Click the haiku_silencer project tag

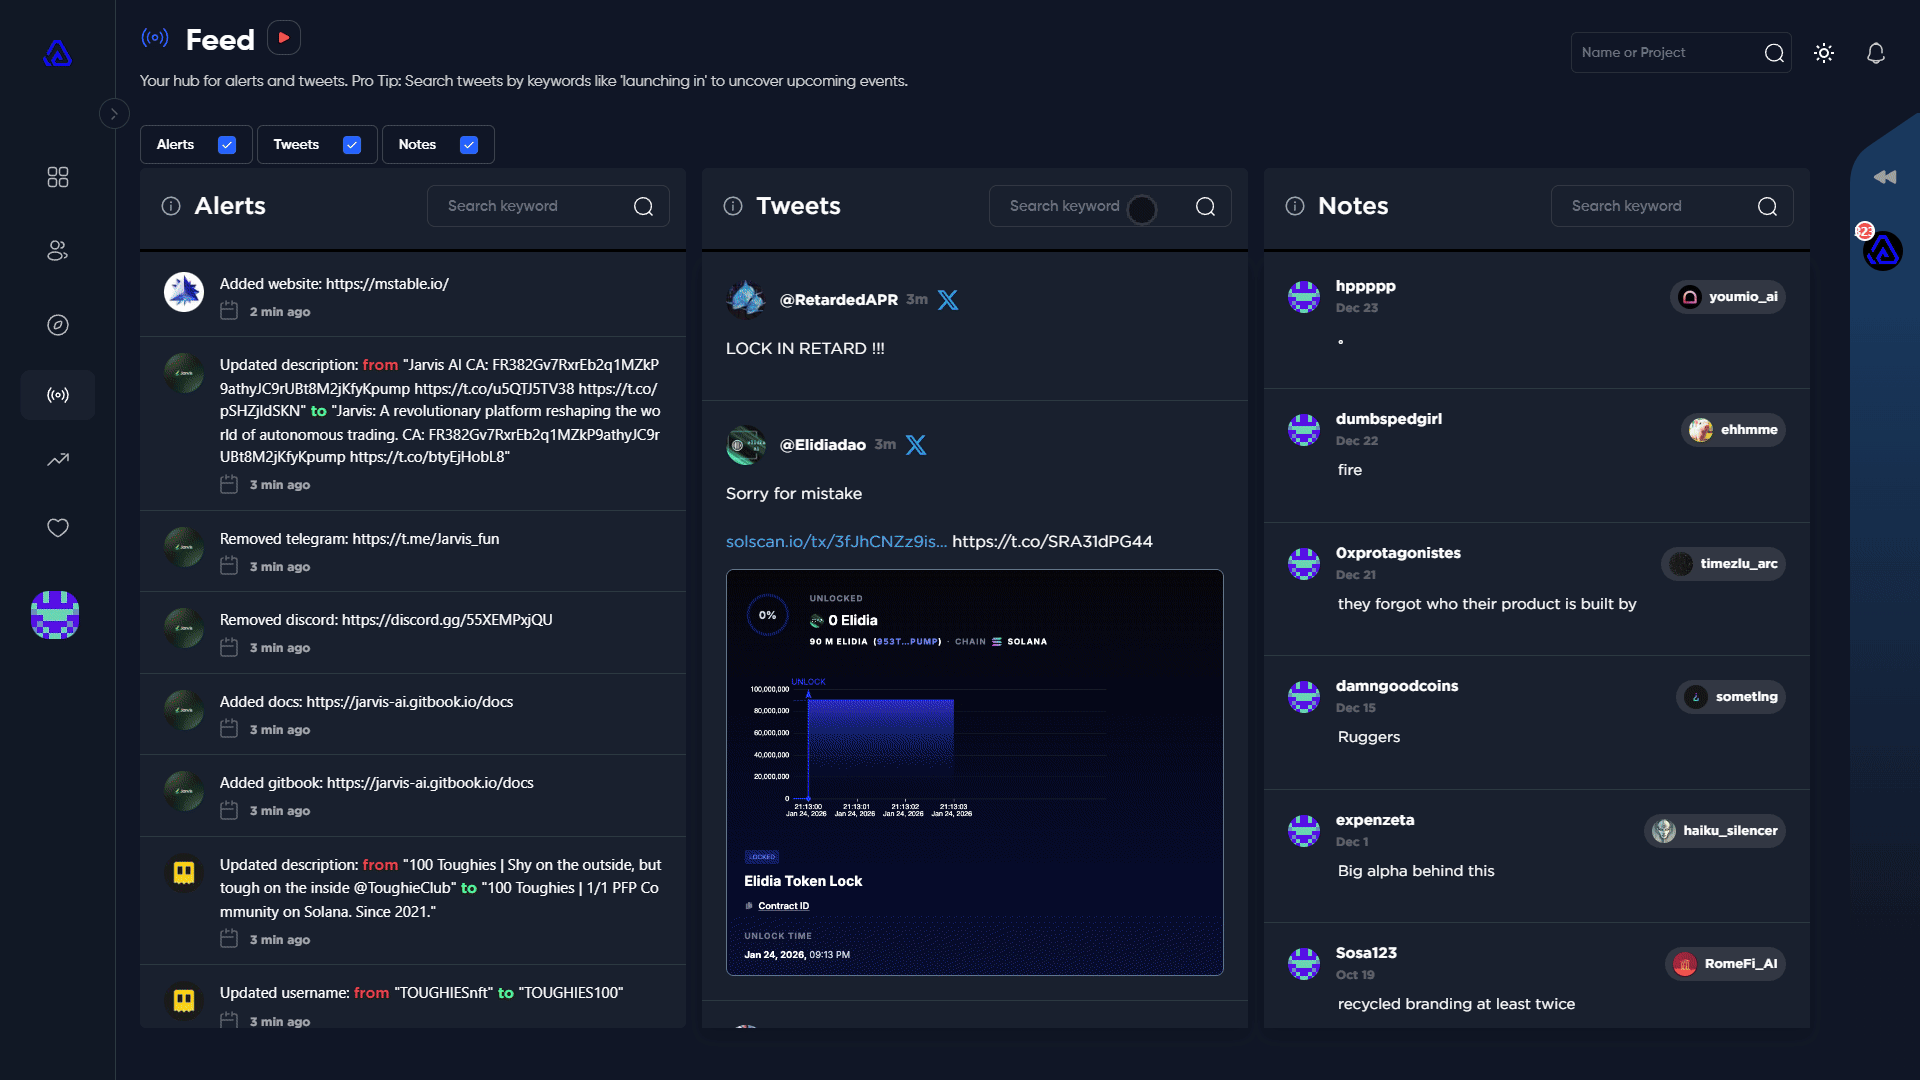click(1715, 831)
